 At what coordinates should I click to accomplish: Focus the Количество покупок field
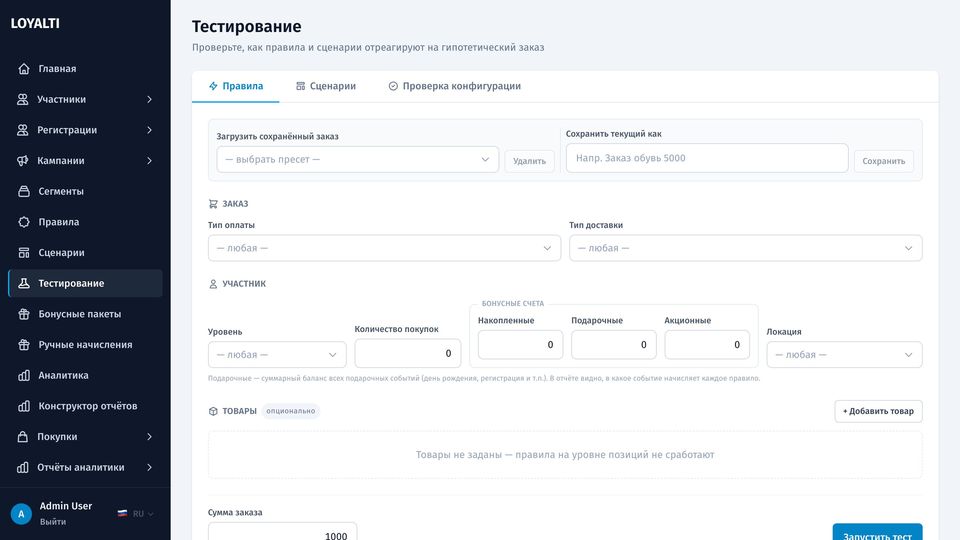(408, 353)
